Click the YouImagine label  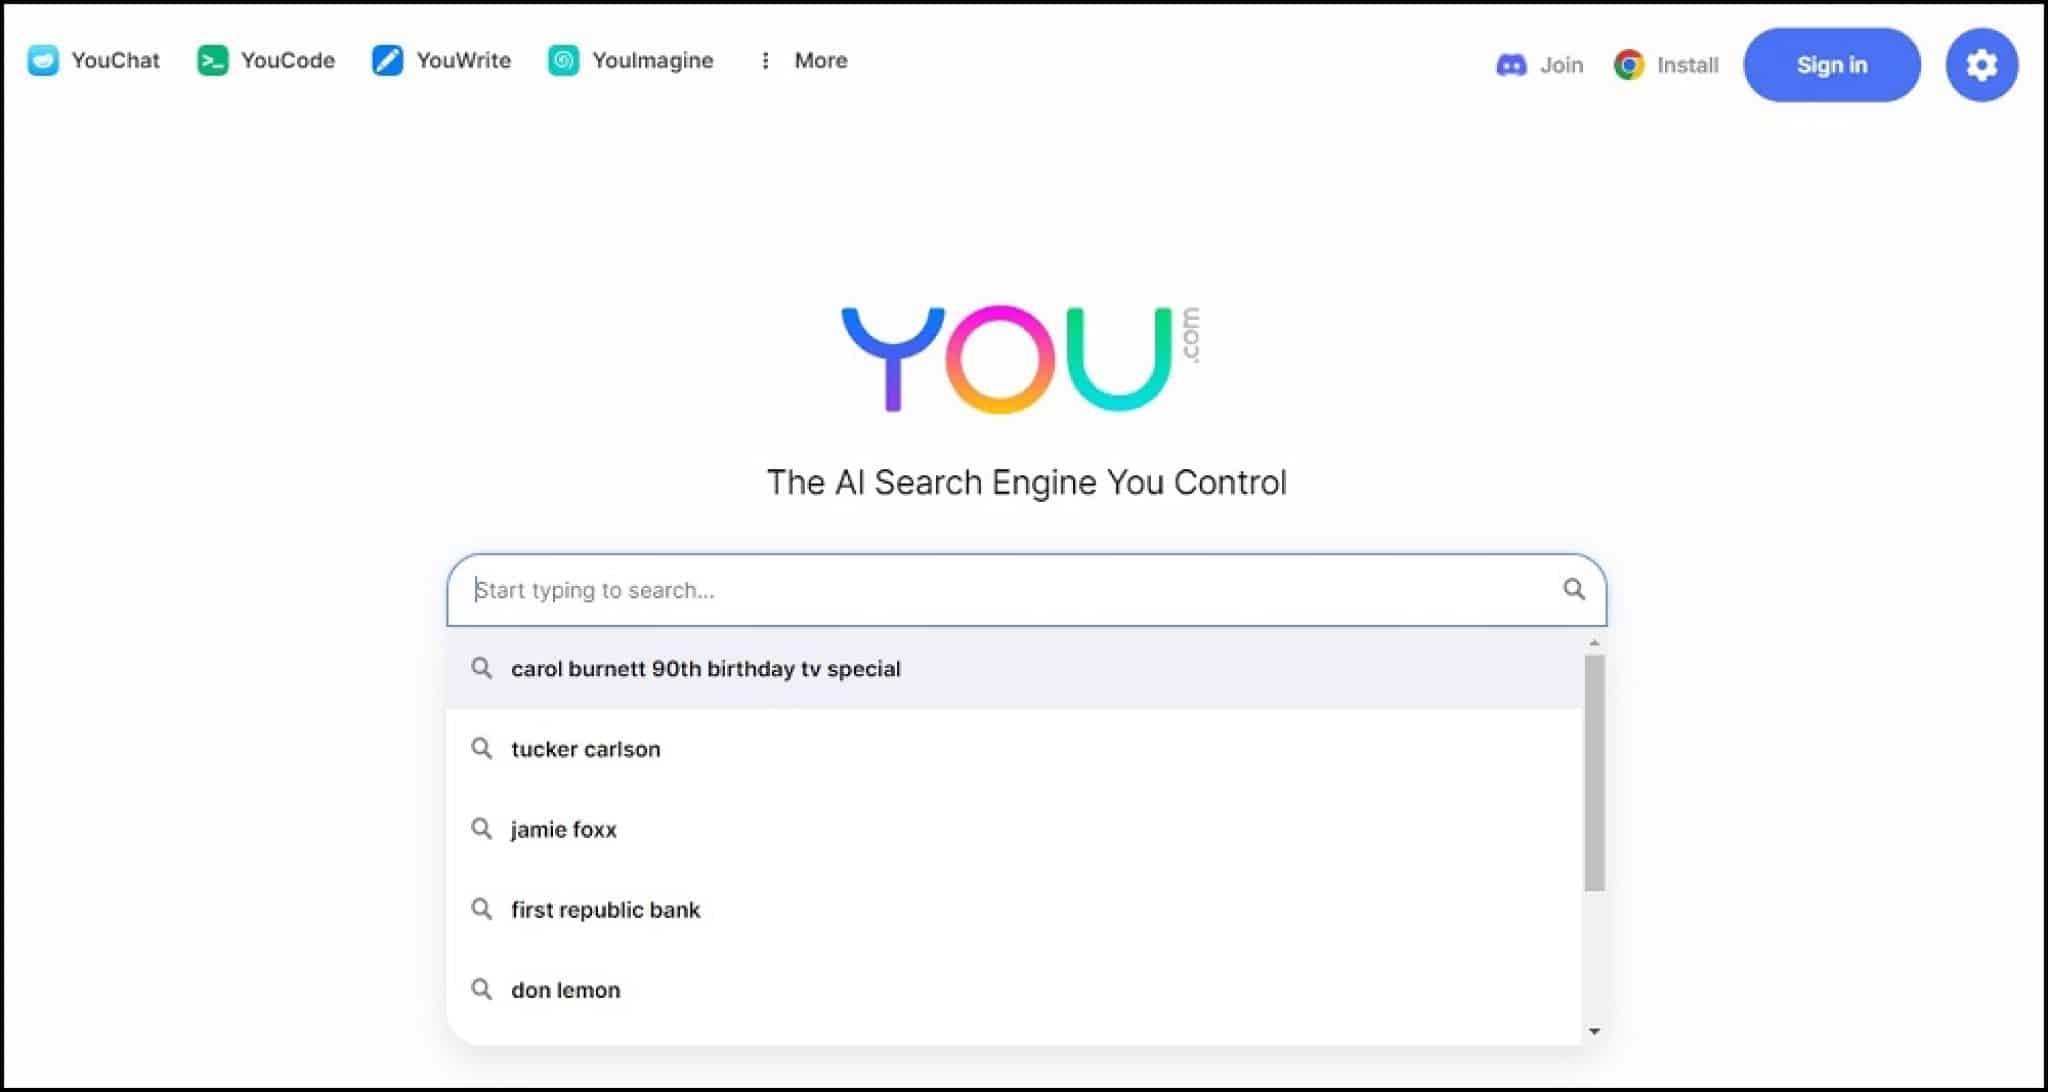coord(653,61)
